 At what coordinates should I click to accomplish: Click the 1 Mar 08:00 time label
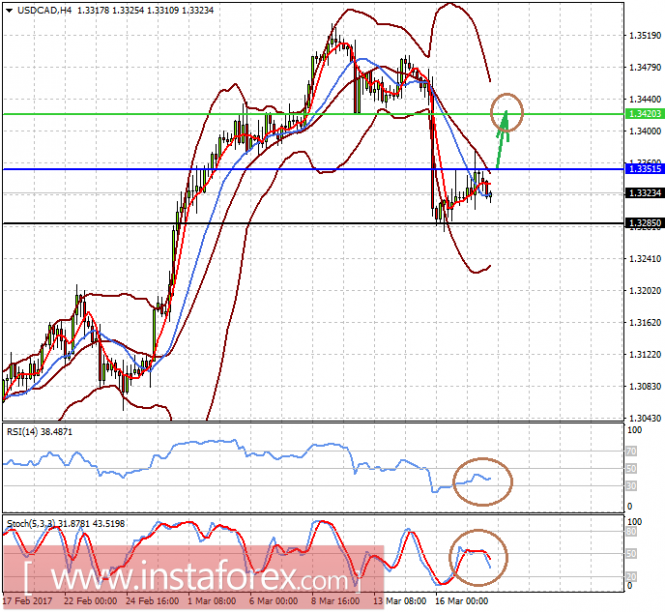(212, 601)
